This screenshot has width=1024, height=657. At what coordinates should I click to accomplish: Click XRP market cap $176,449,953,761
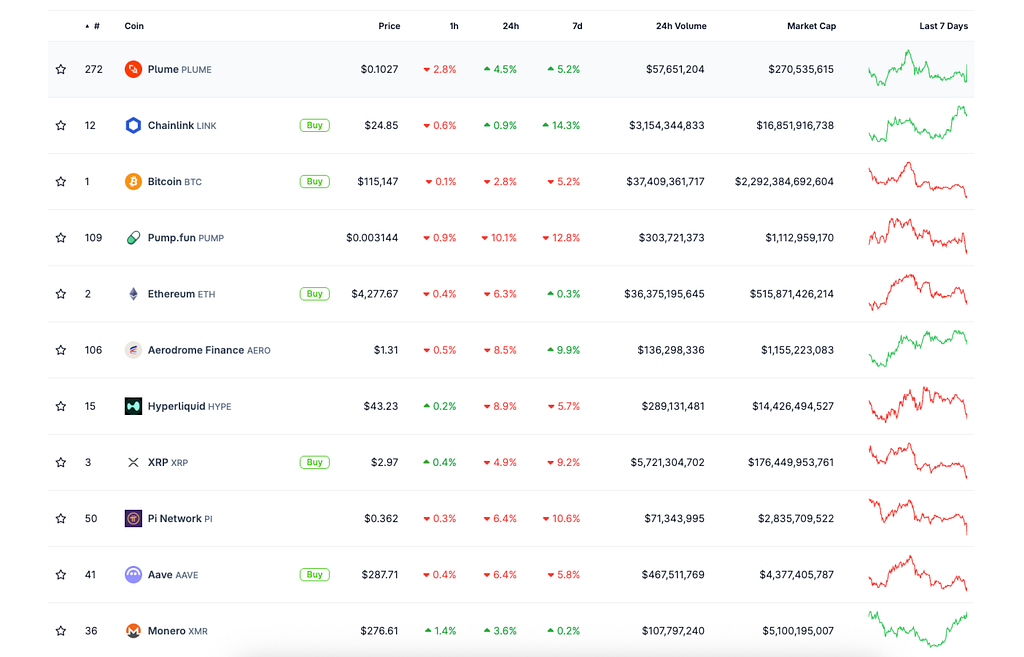(791, 462)
